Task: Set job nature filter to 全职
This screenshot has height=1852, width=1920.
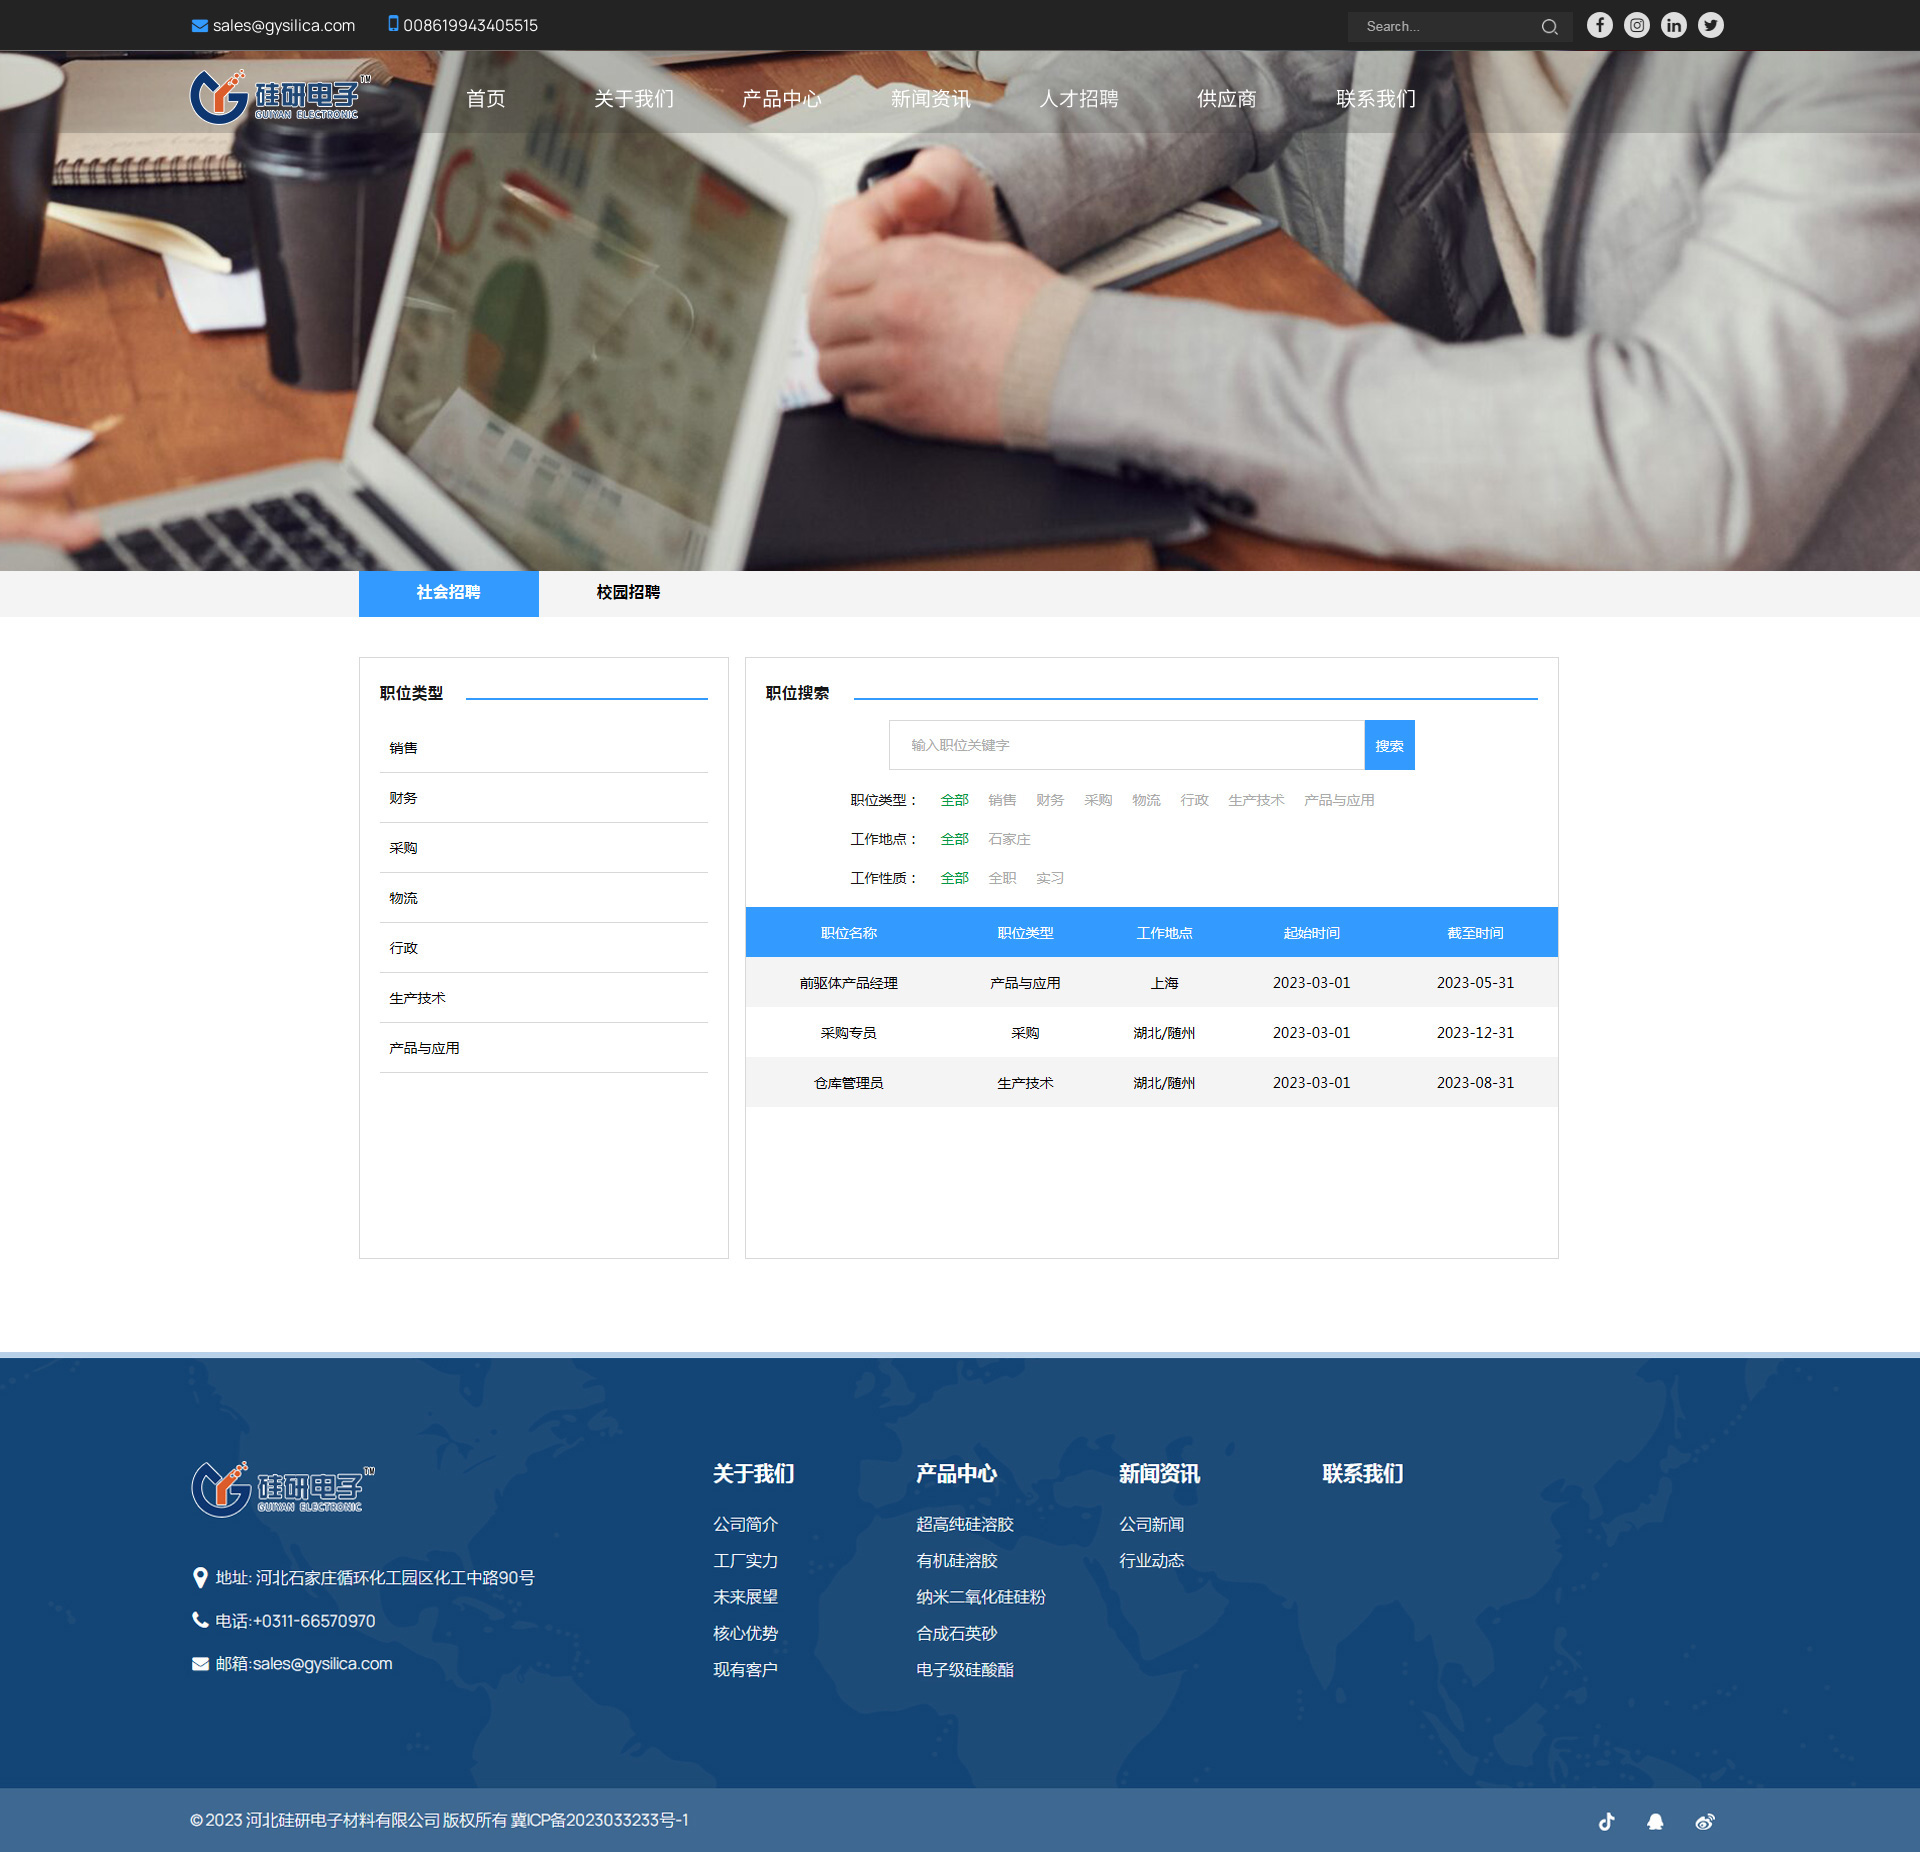Action: click(x=1002, y=878)
